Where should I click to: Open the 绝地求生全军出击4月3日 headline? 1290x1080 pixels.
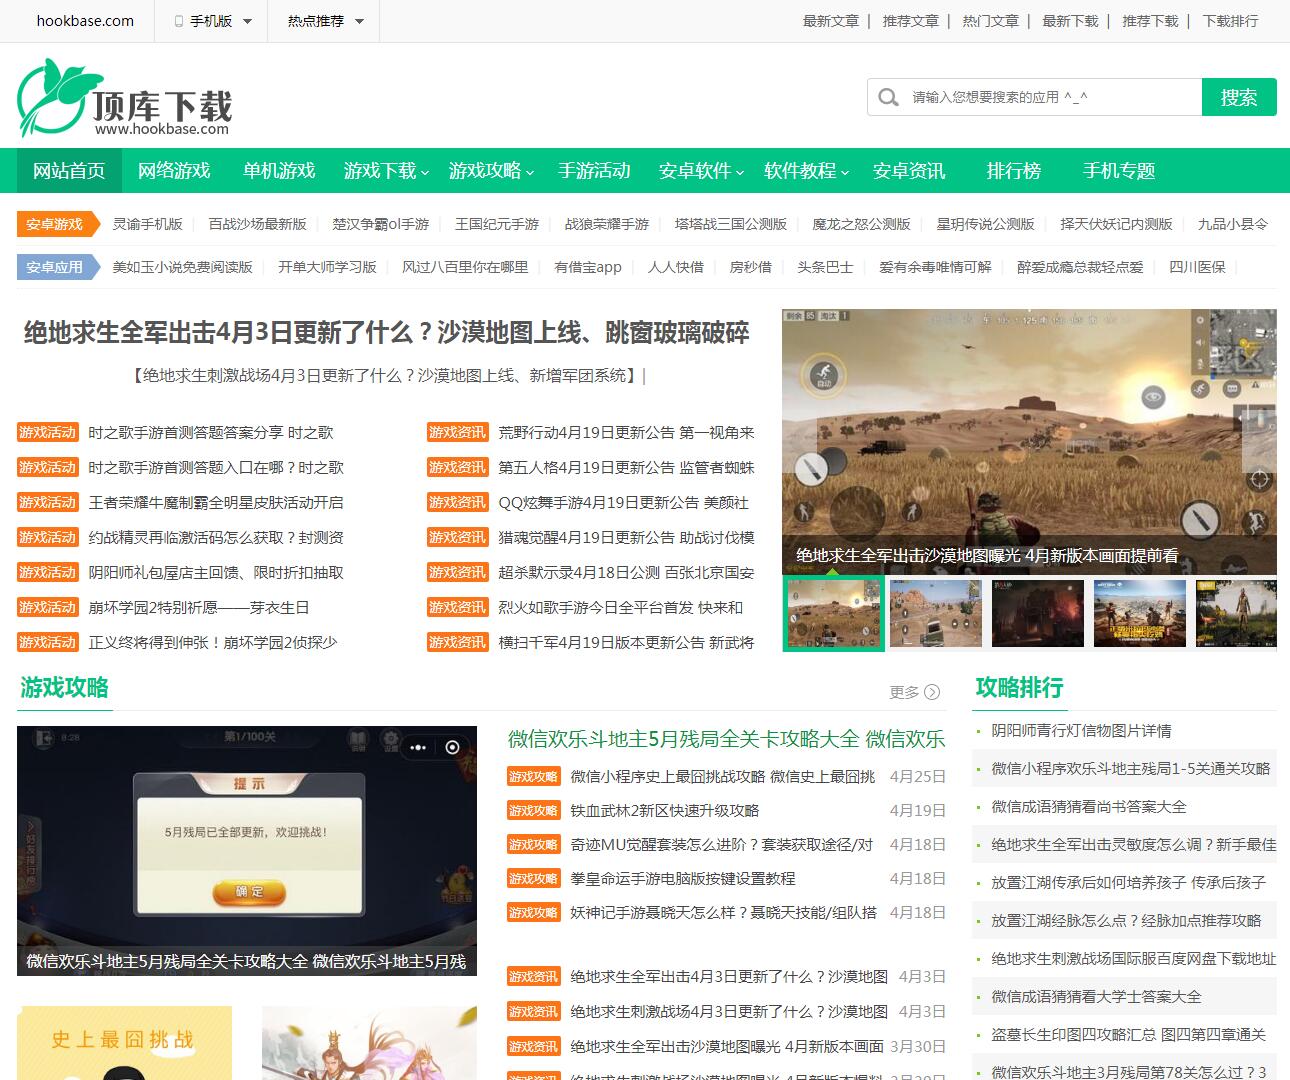pos(387,333)
